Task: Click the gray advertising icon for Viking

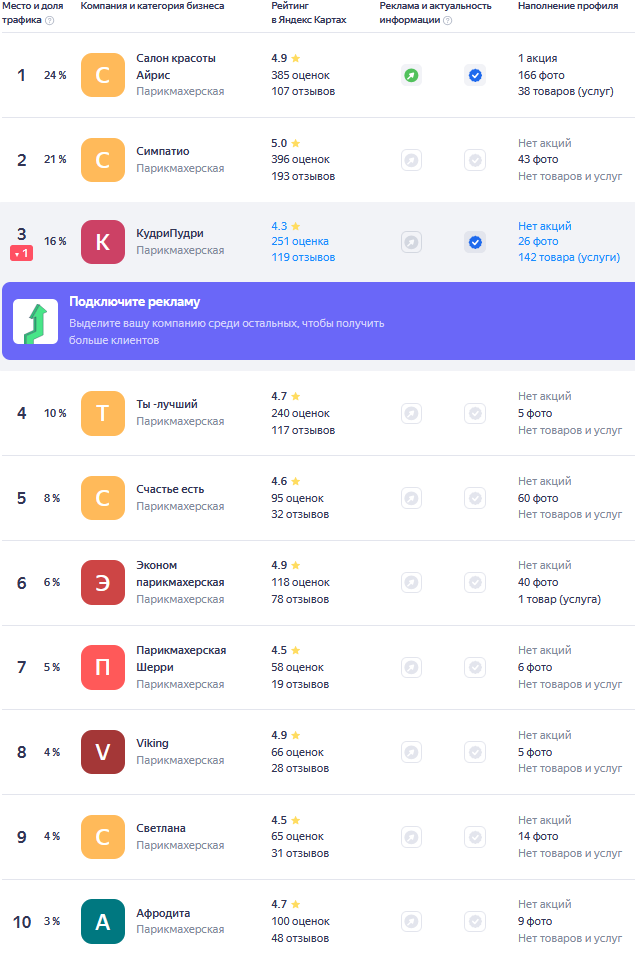Action: tap(411, 752)
